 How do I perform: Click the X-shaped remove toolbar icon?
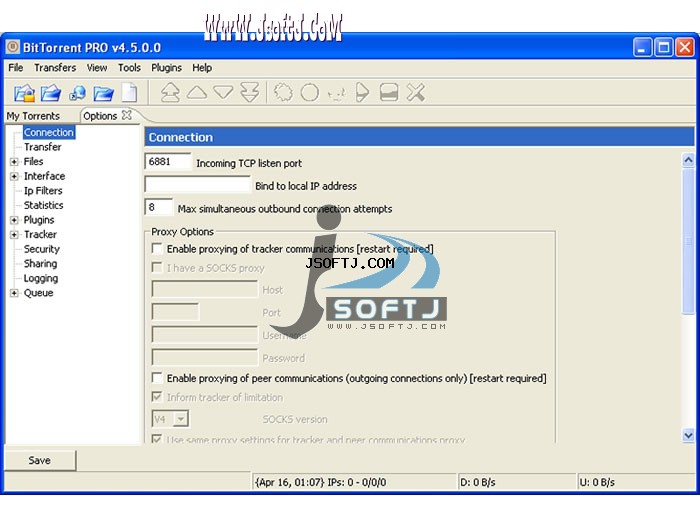[416, 92]
